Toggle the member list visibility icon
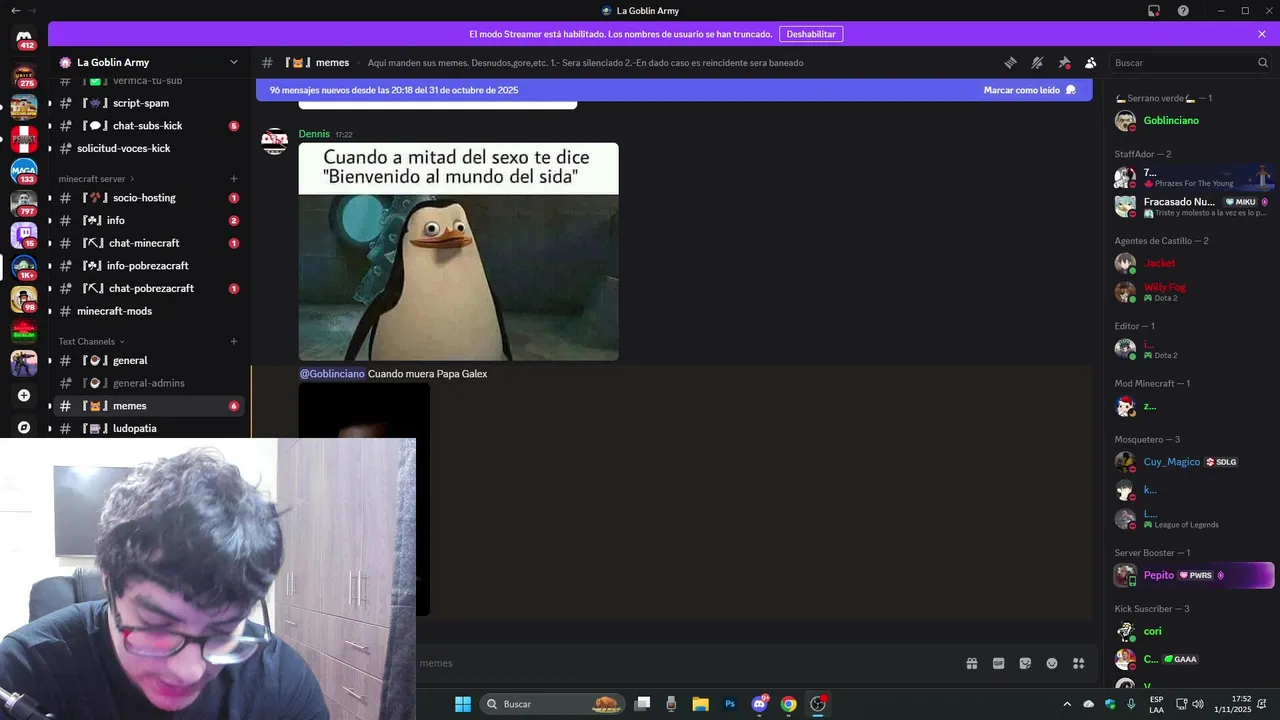 tap(1091, 62)
